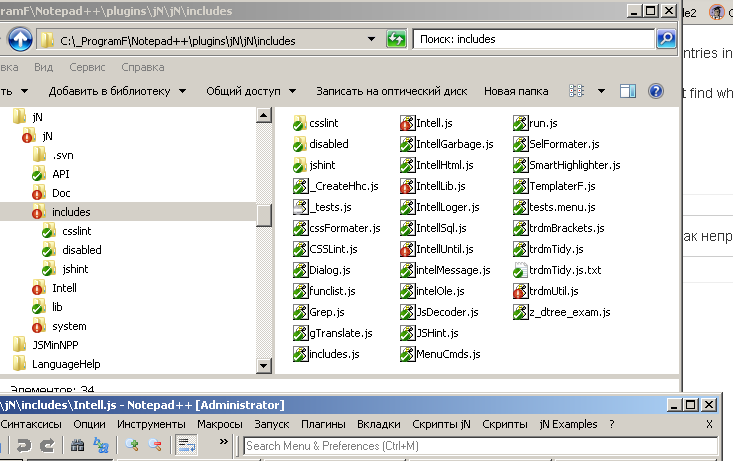
Task: Select the jshint folder in file list
Action: pos(314,165)
